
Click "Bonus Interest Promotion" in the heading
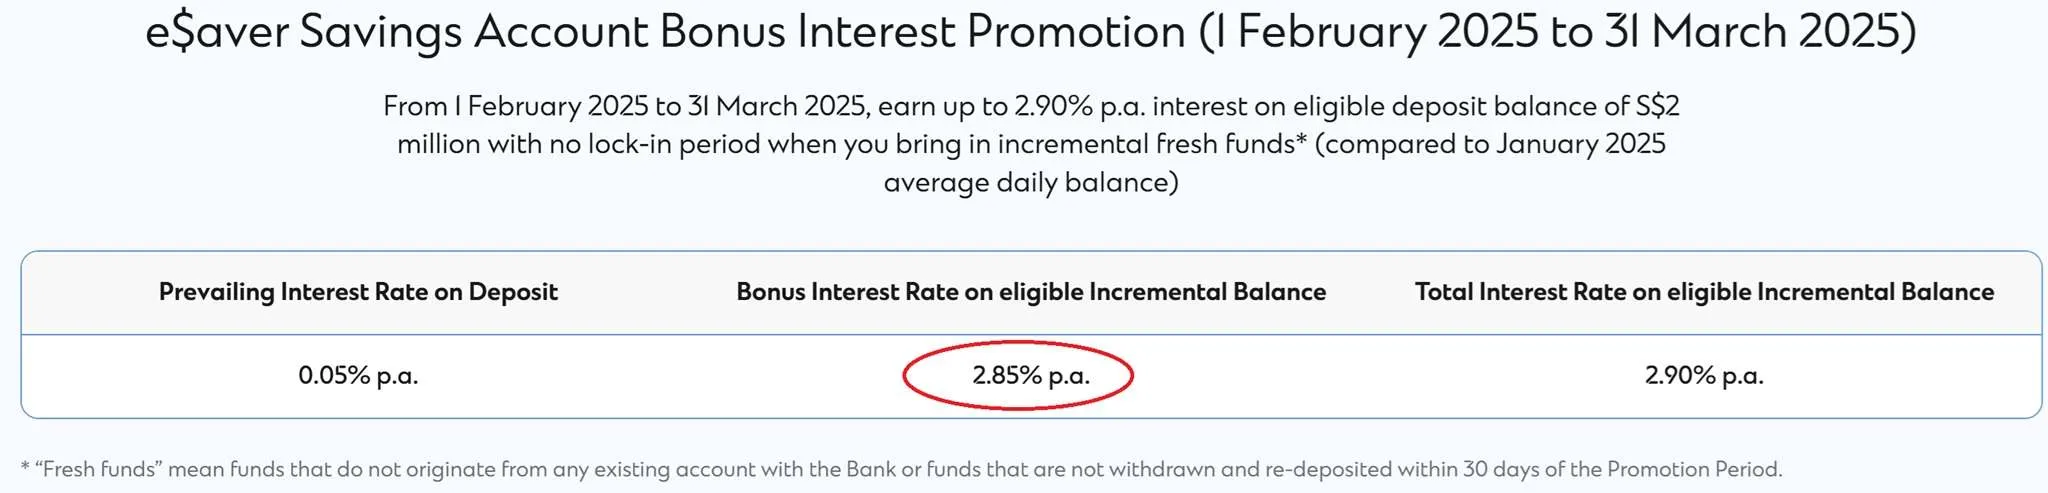tap(923, 32)
